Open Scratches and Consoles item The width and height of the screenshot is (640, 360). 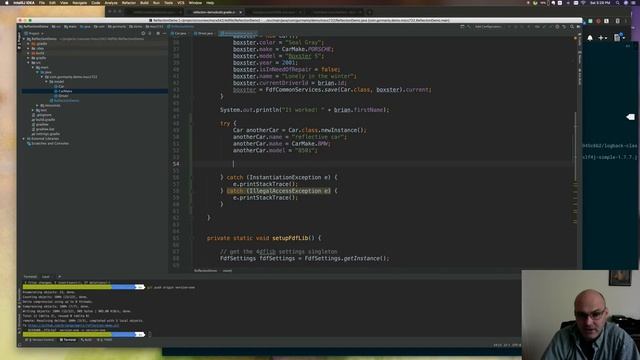tap(48, 144)
